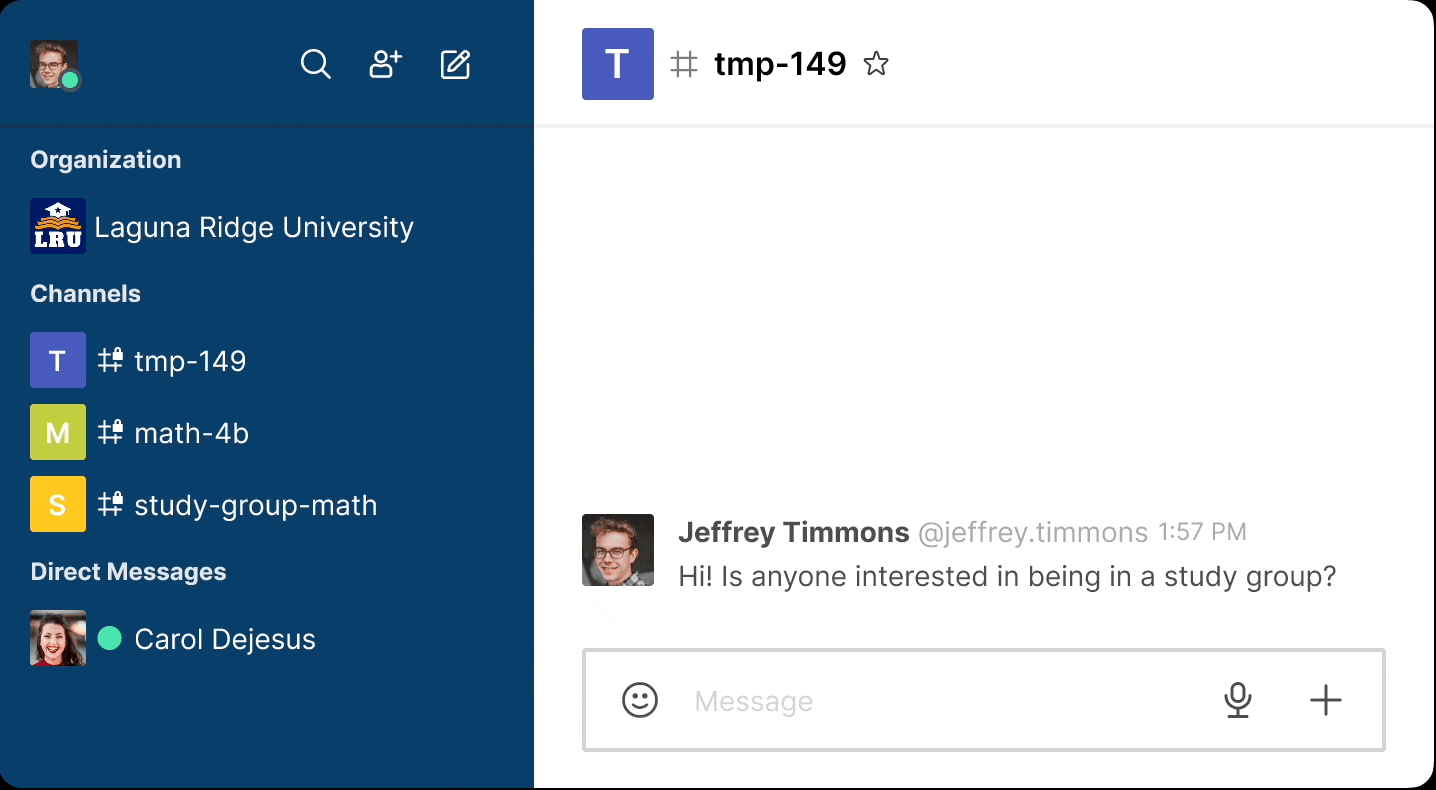Screen dimensions: 1436x790
Task: Compose a new message with pencil icon
Action: pos(455,65)
